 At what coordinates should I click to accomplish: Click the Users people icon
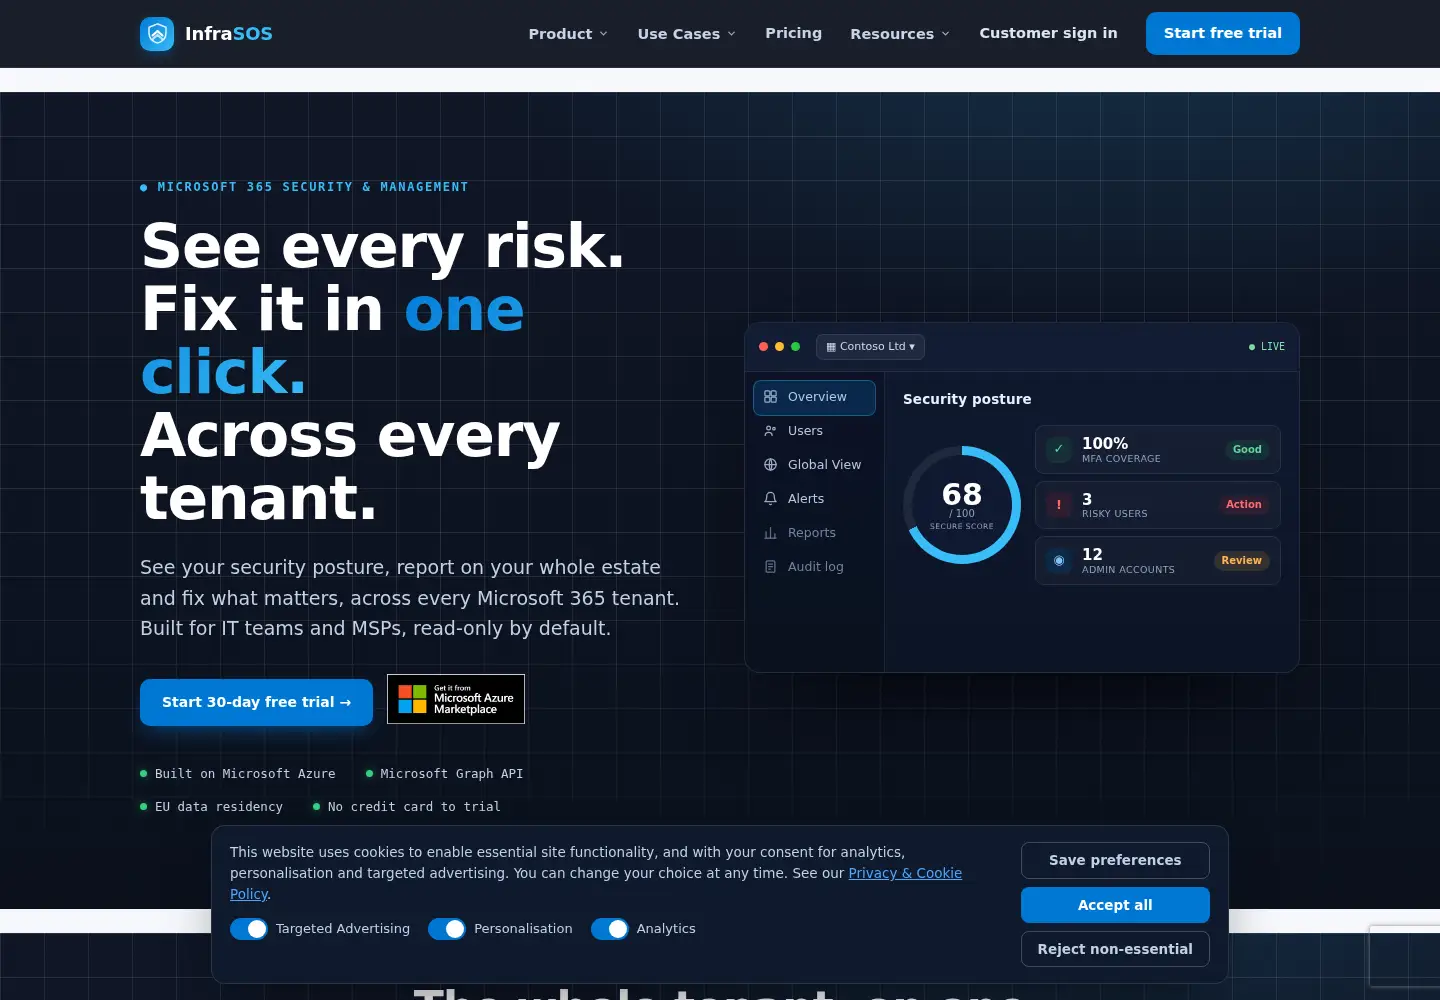click(770, 431)
